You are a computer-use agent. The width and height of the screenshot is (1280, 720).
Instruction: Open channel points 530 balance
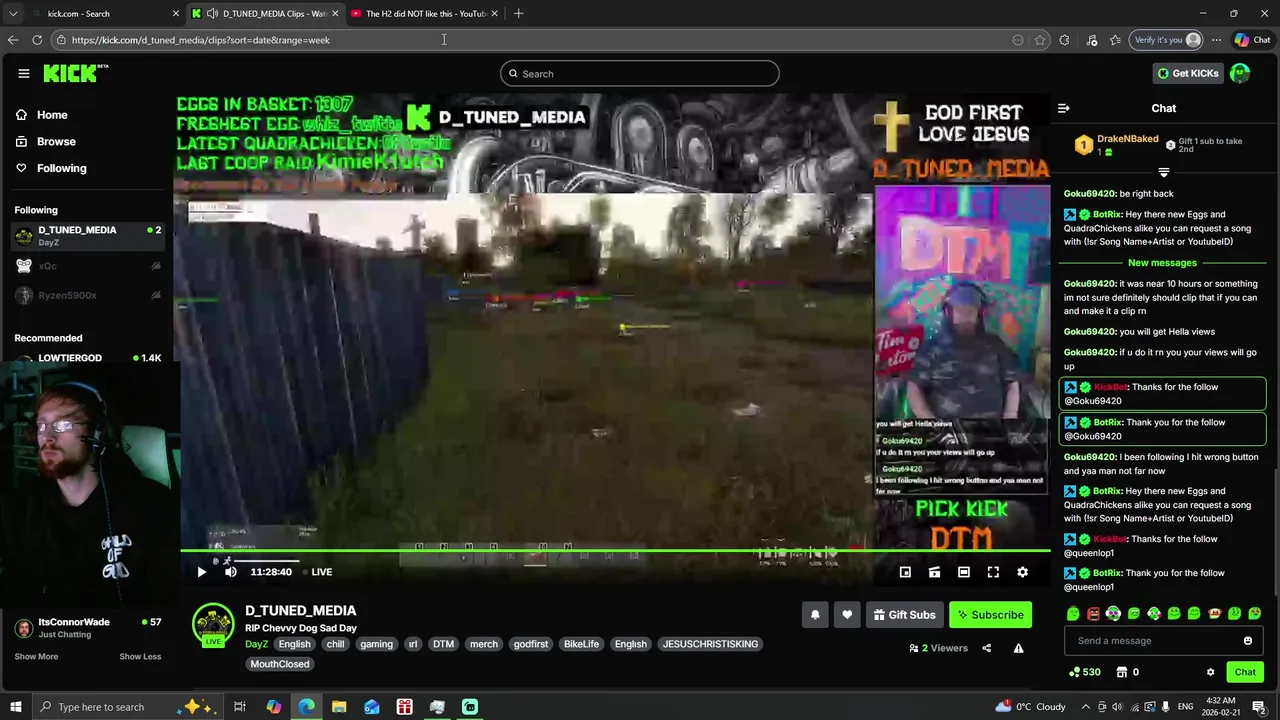coord(1084,672)
